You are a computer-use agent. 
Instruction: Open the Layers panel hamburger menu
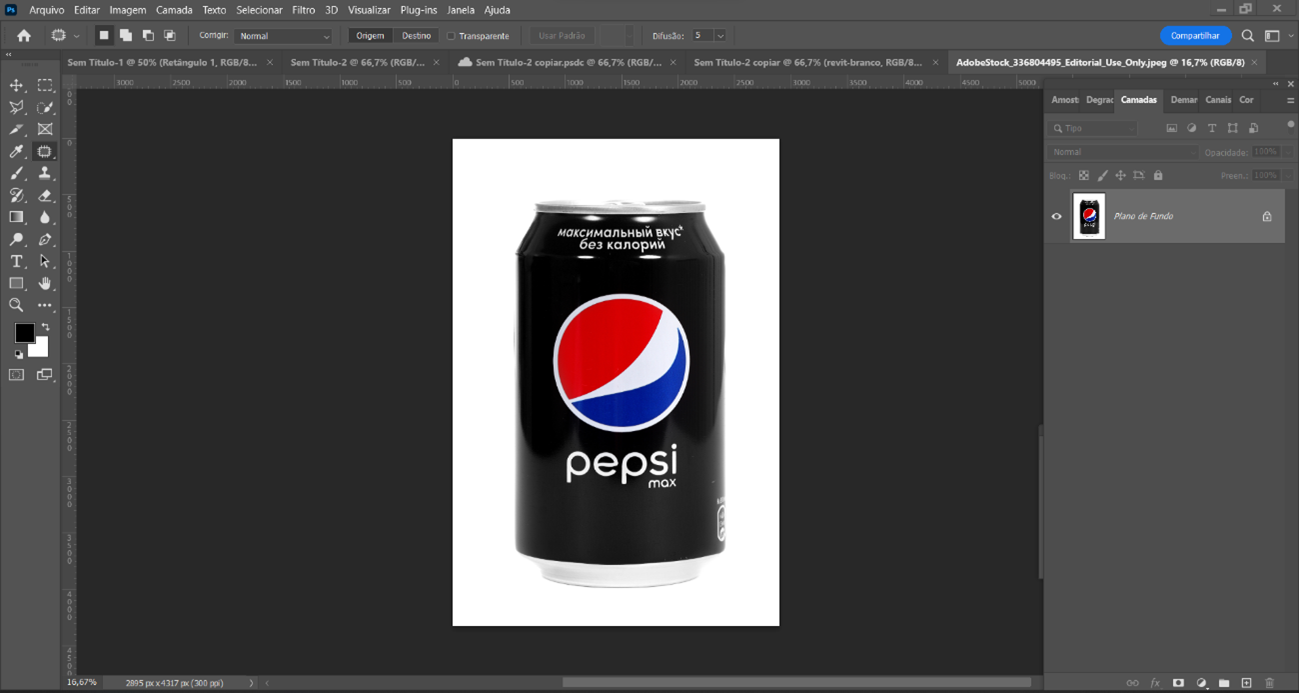tap(1290, 100)
